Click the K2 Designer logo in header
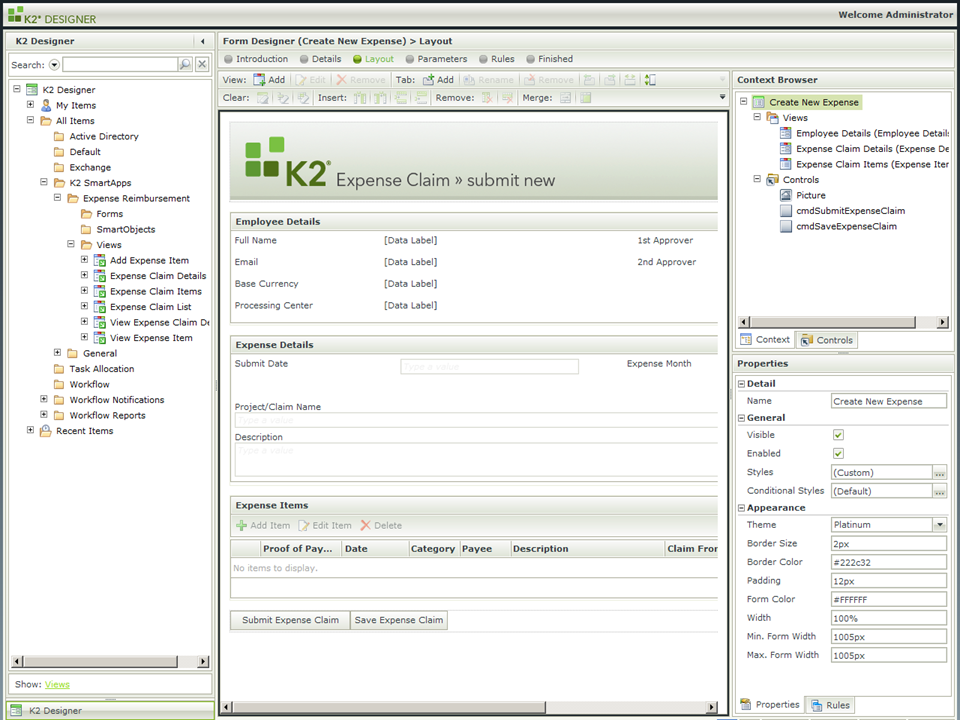The width and height of the screenshot is (960, 720). pos(52,15)
